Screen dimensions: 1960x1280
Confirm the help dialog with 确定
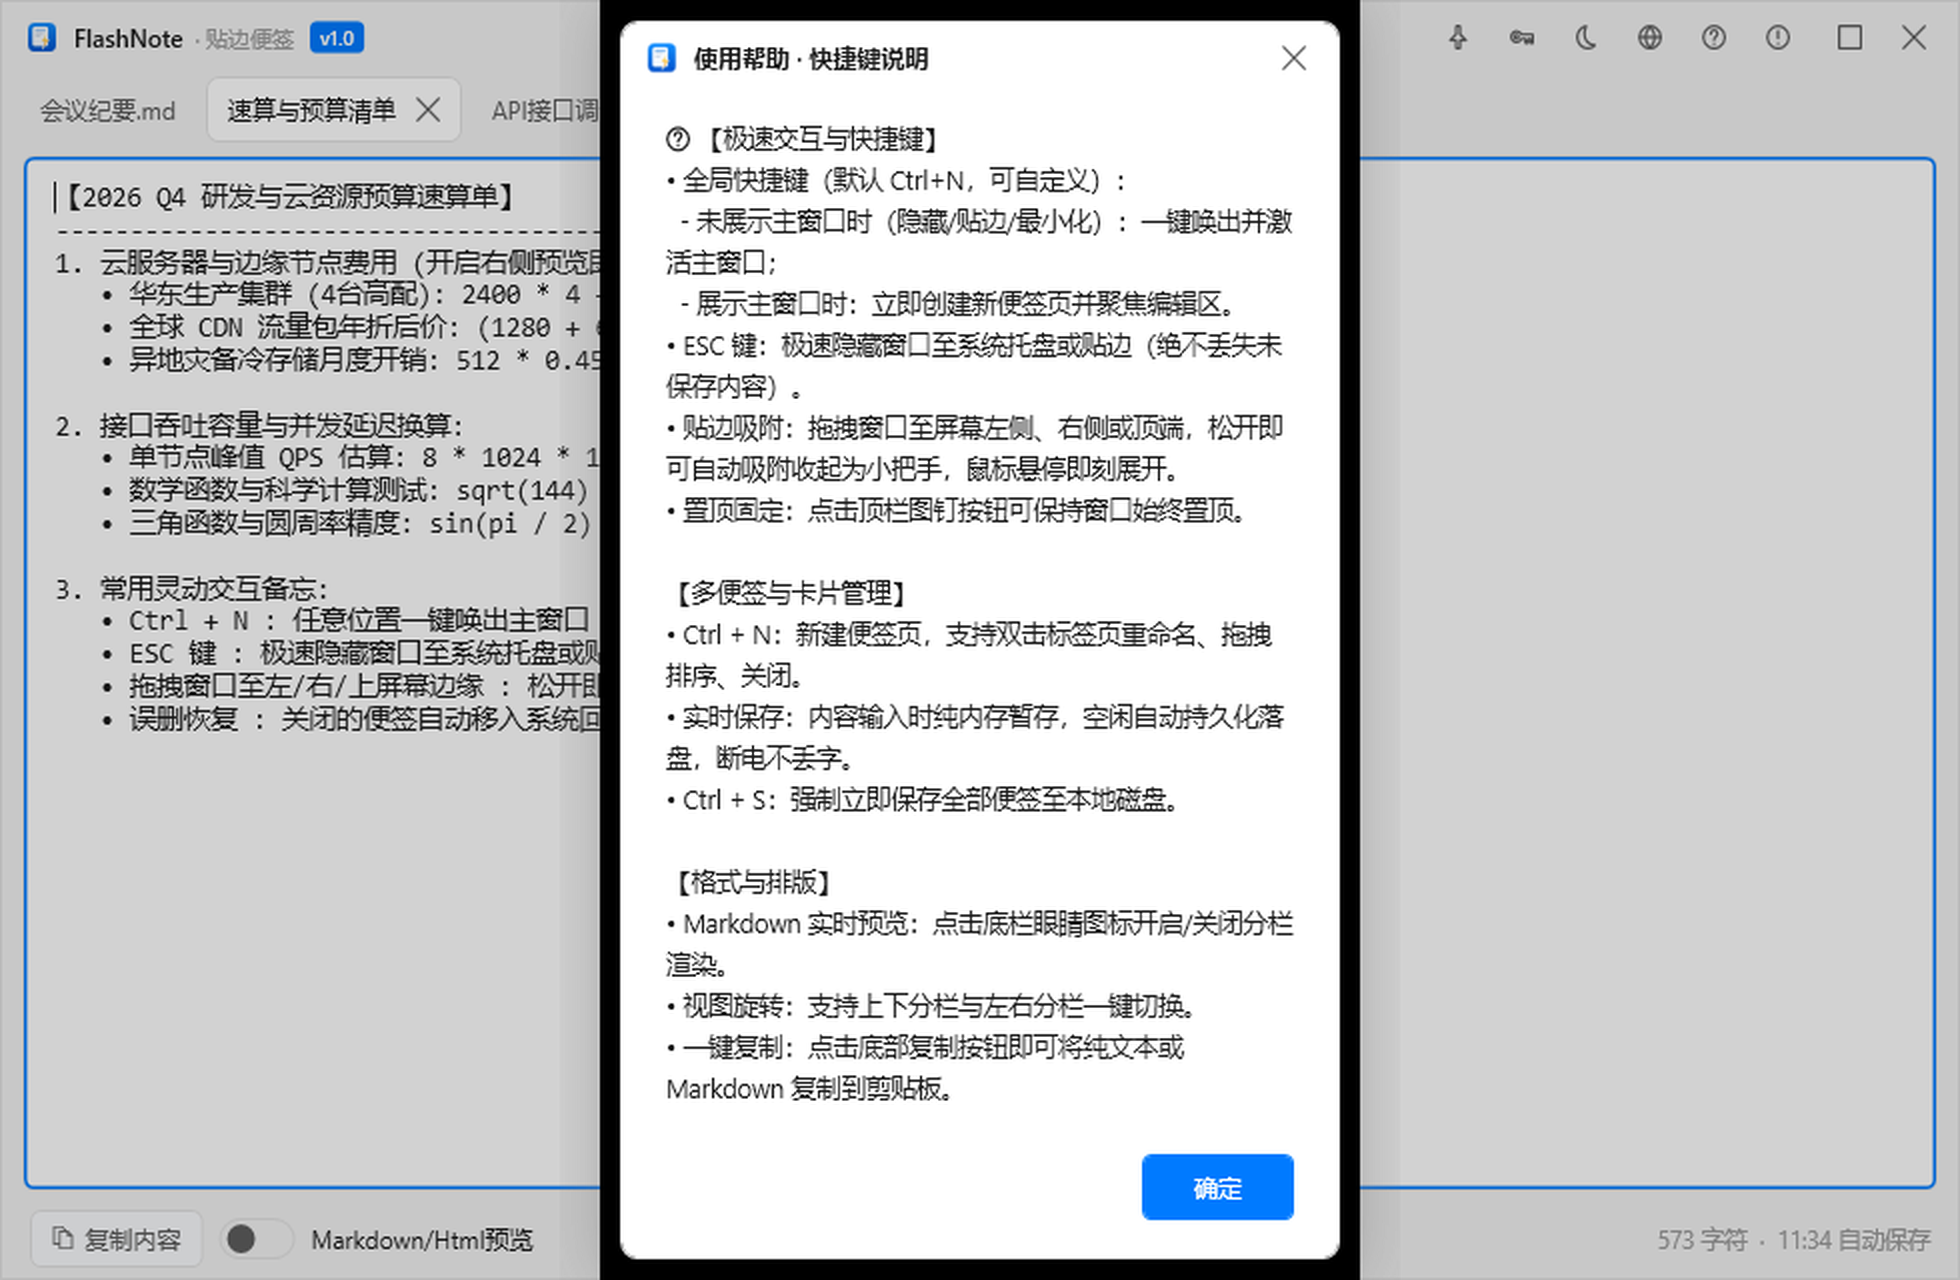coord(1217,1187)
